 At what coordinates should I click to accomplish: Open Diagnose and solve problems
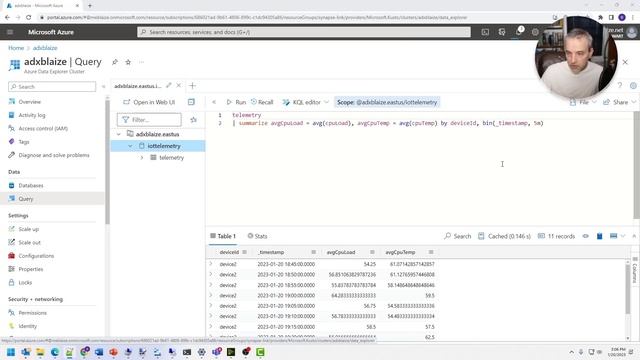click(53, 155)
